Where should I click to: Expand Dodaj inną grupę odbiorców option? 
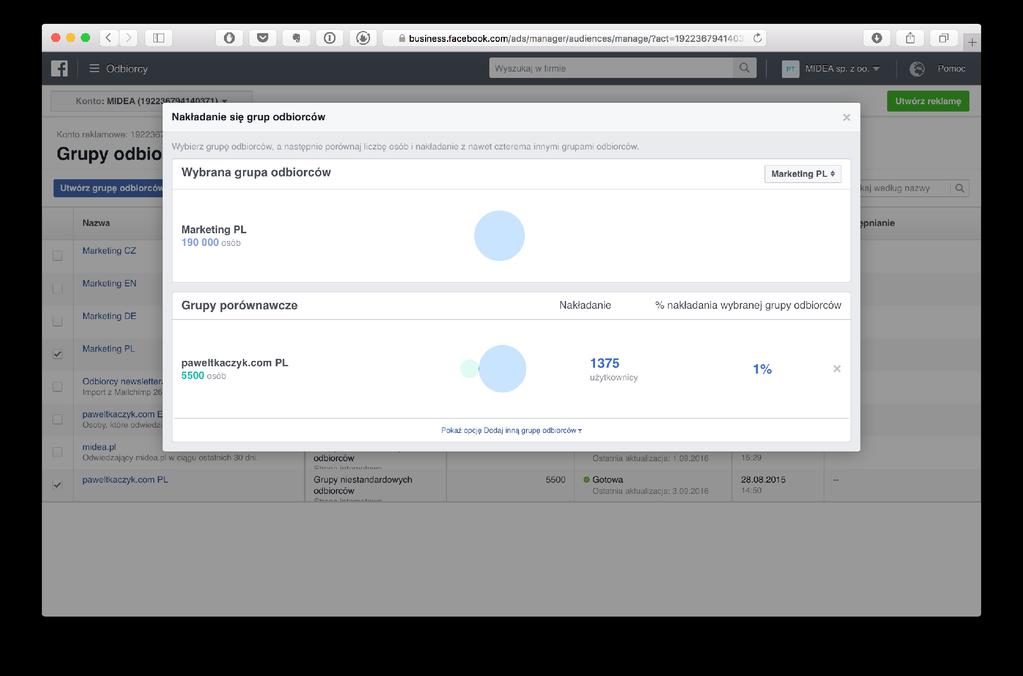coord(512,431)
